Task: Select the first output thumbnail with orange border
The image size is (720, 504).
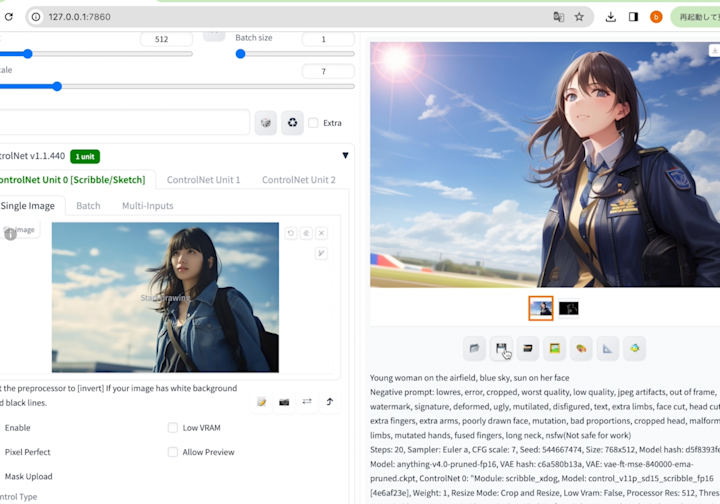Action: click(x=541, y=308)
